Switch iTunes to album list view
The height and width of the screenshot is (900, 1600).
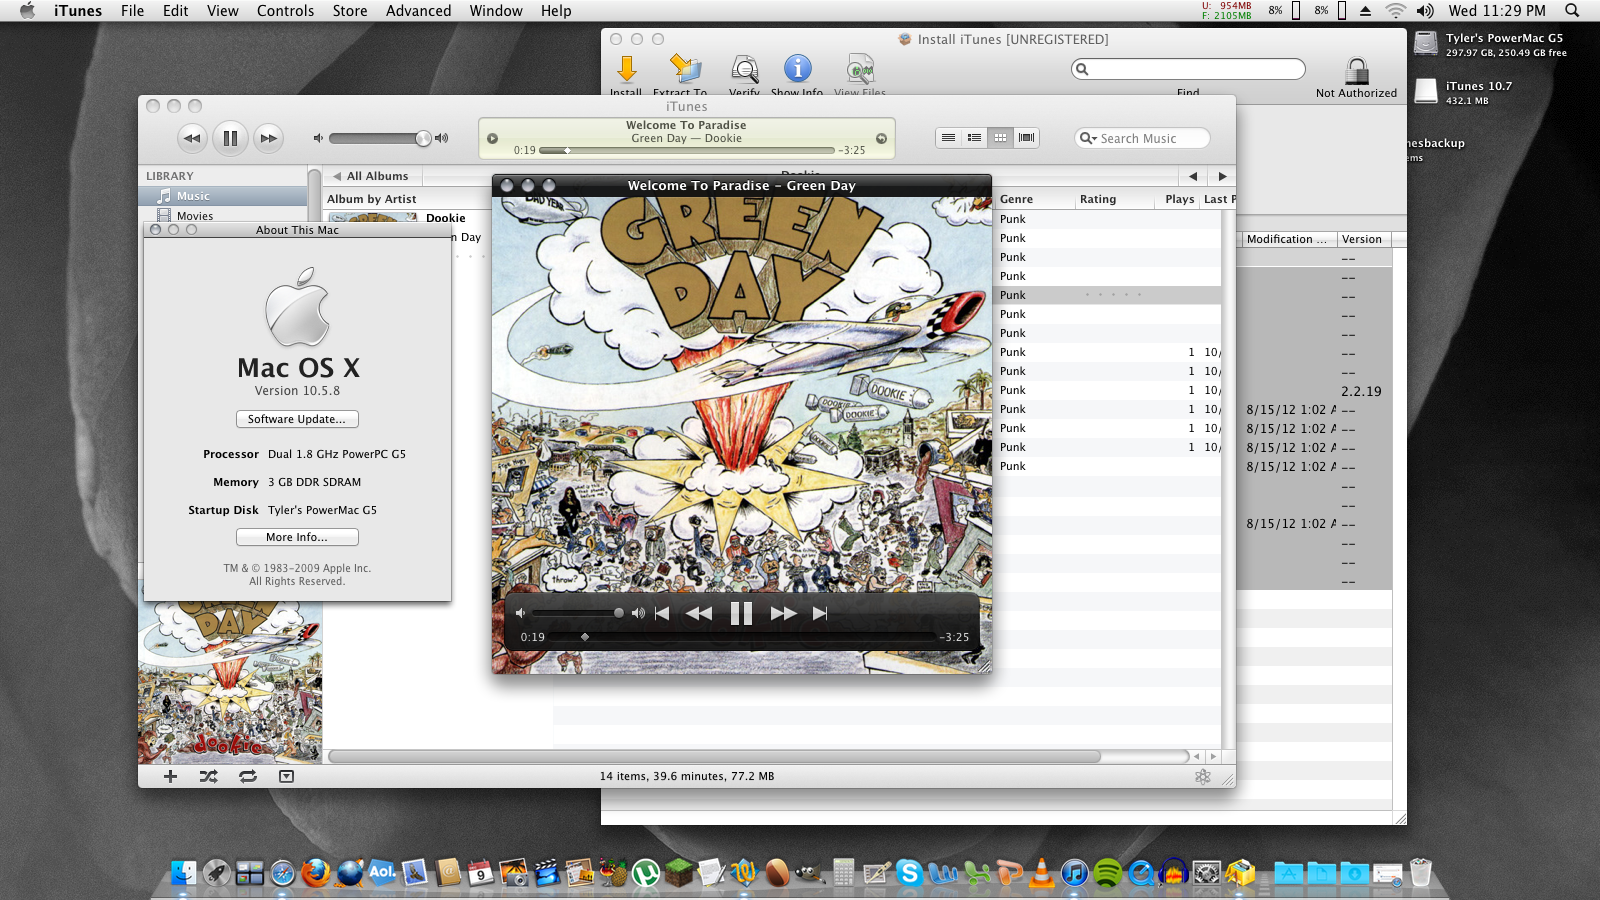point(974,138)
